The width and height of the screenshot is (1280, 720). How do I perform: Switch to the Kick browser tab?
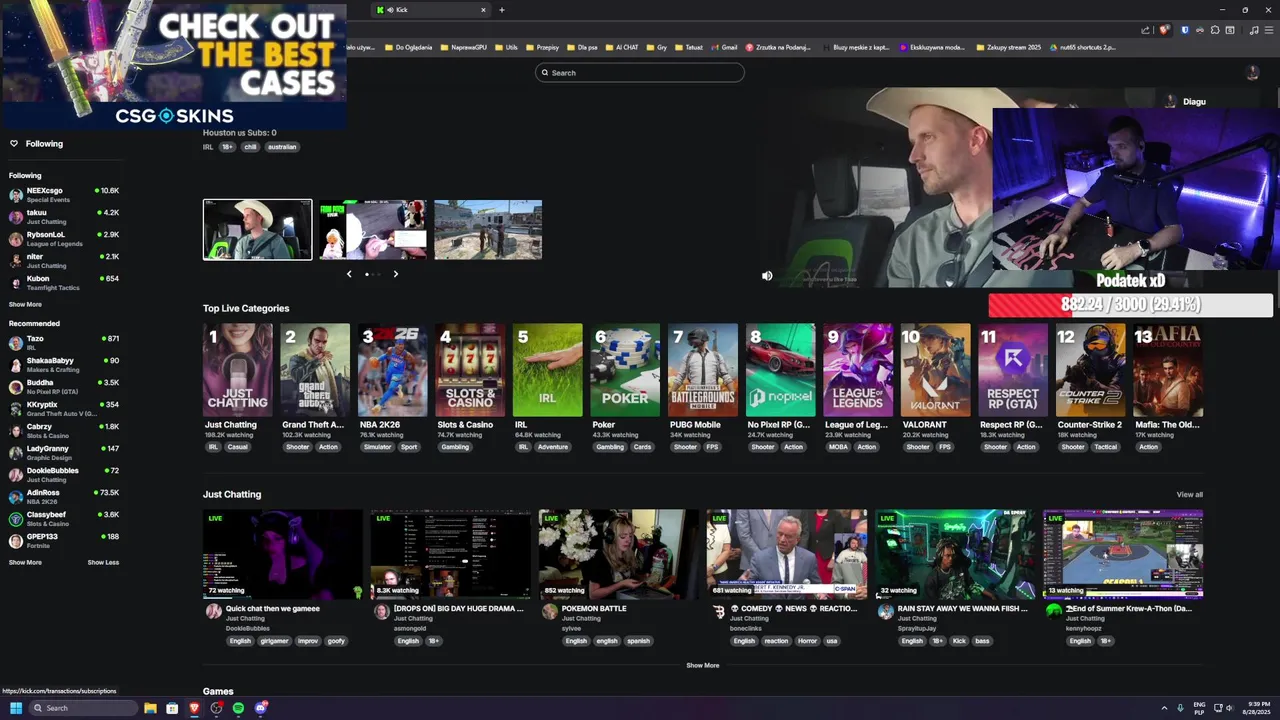pyautogui.click(x=430, y=10)
